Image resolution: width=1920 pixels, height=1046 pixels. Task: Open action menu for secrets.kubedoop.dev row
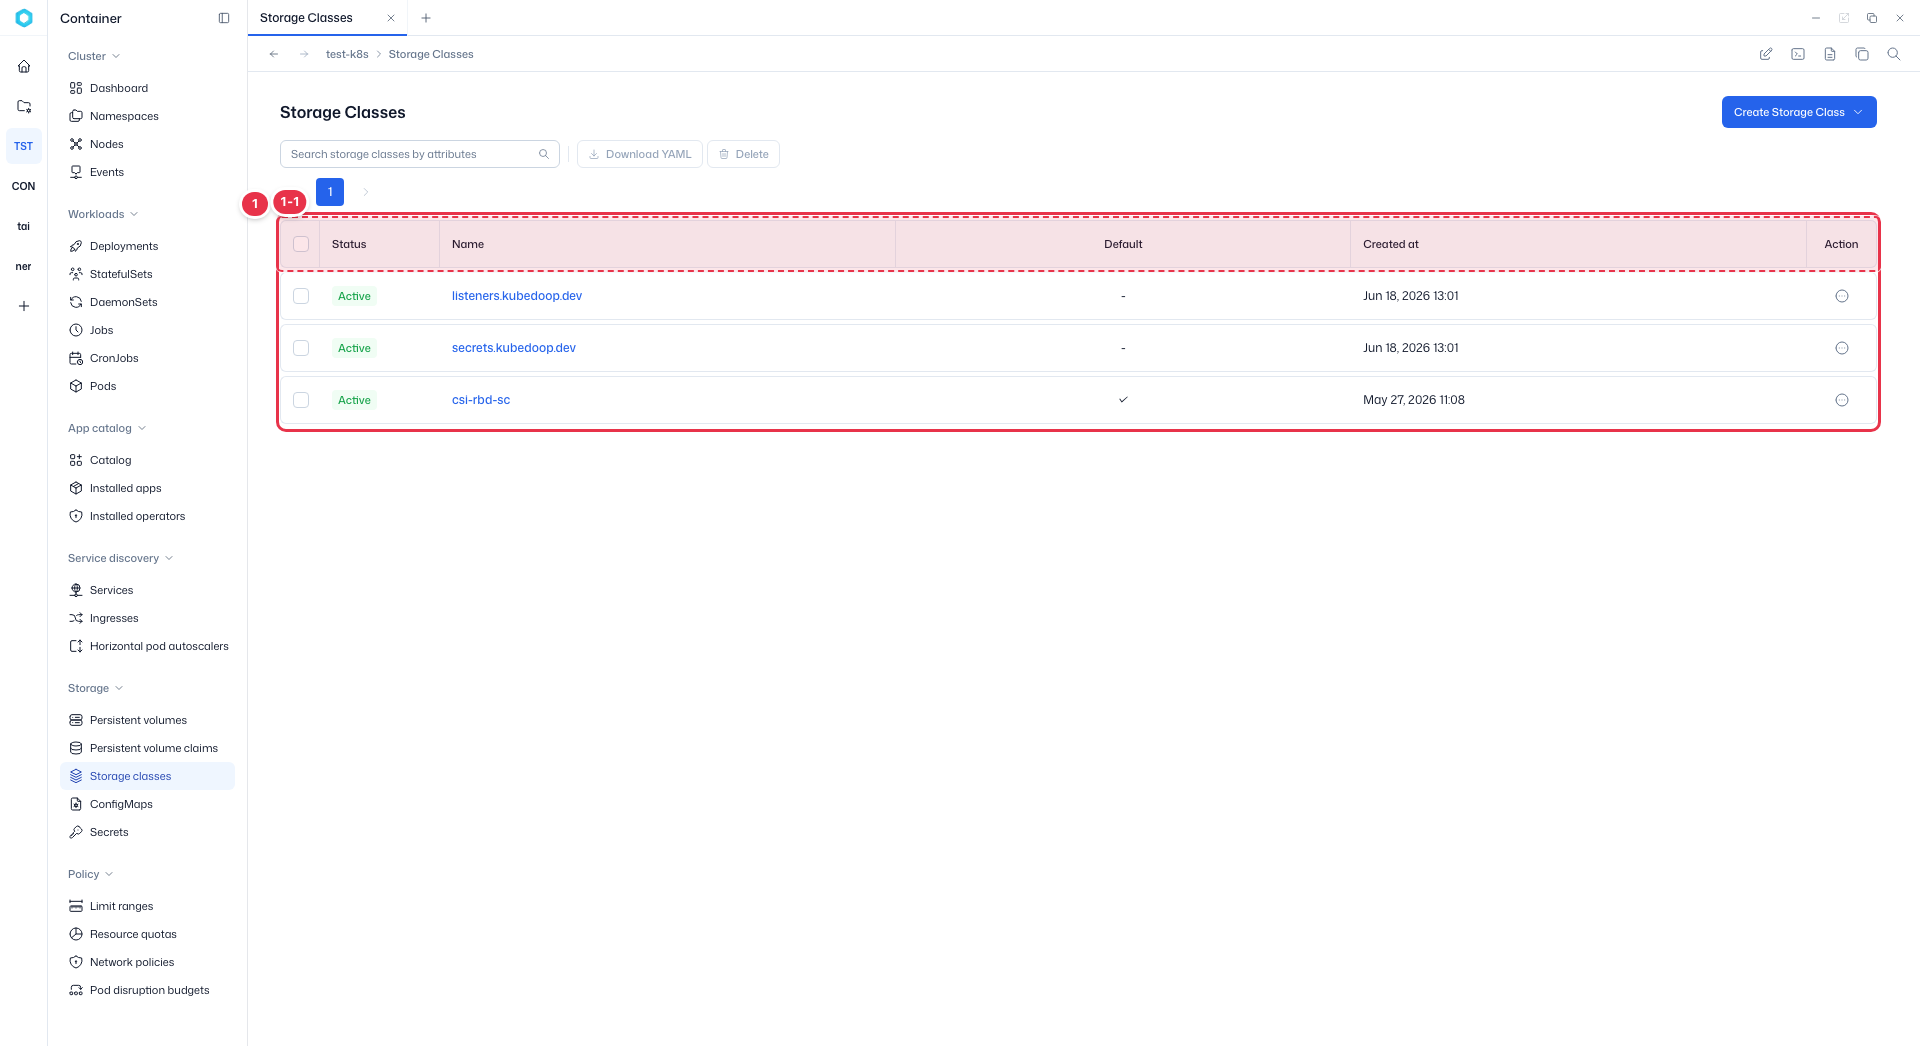click(1842, 348)
